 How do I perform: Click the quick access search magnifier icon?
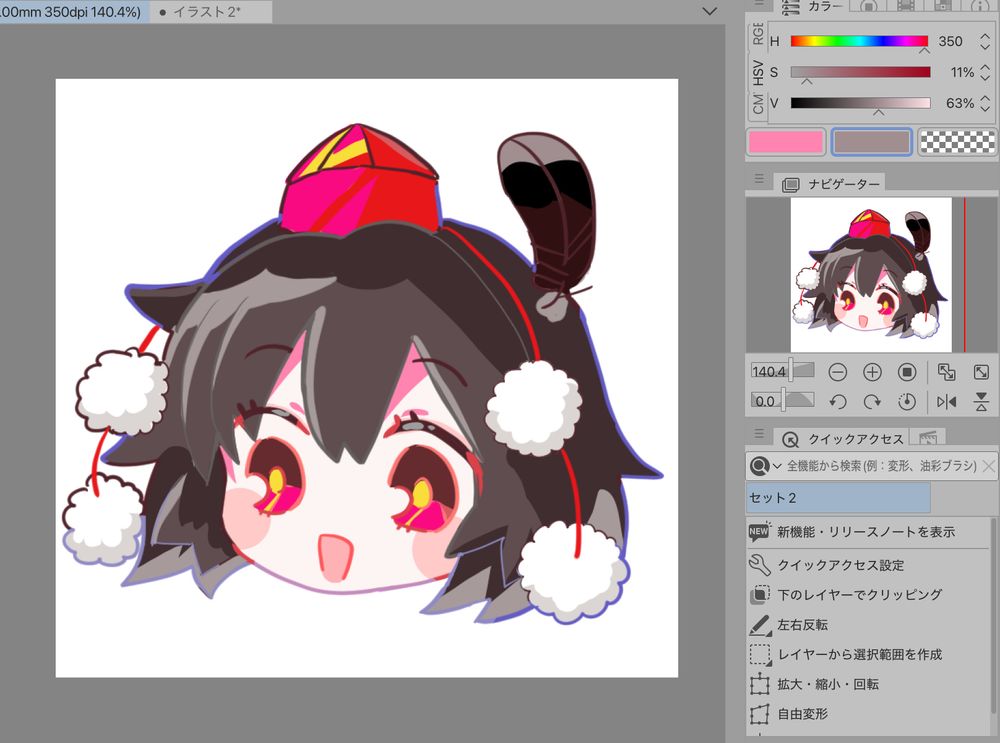pyautogui.click(x=760, y=466)
